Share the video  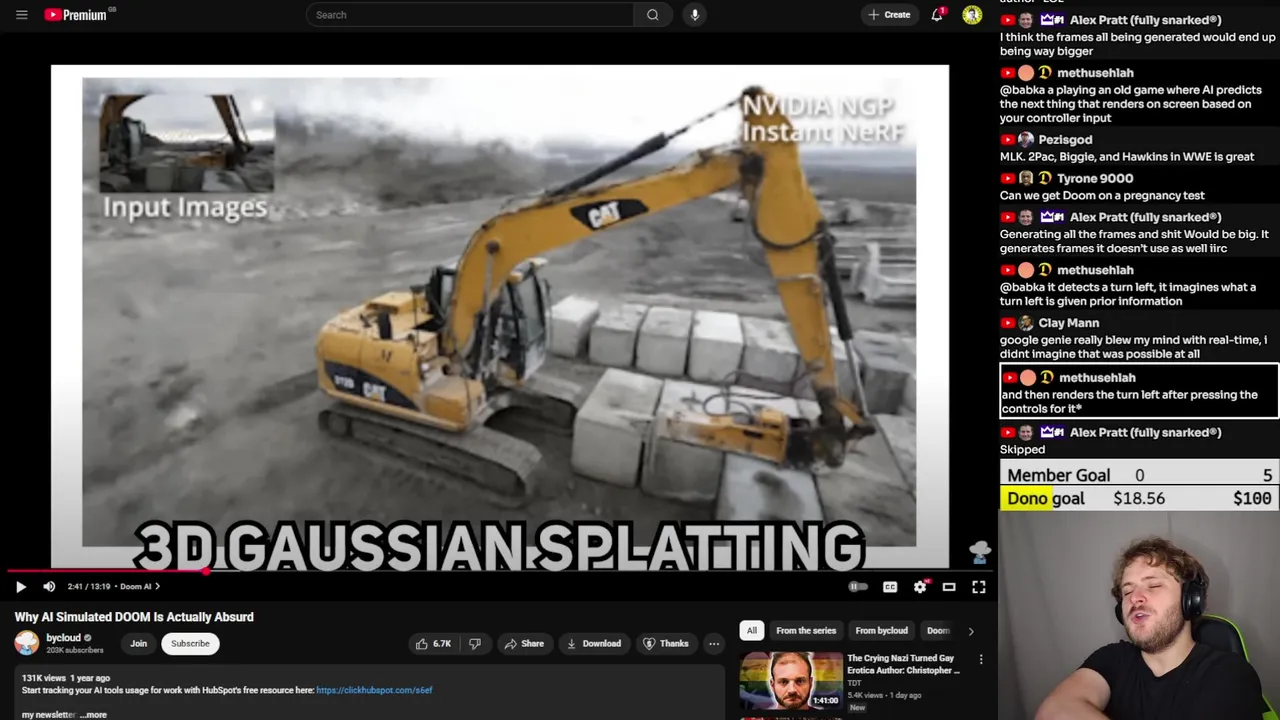(524, 644)
